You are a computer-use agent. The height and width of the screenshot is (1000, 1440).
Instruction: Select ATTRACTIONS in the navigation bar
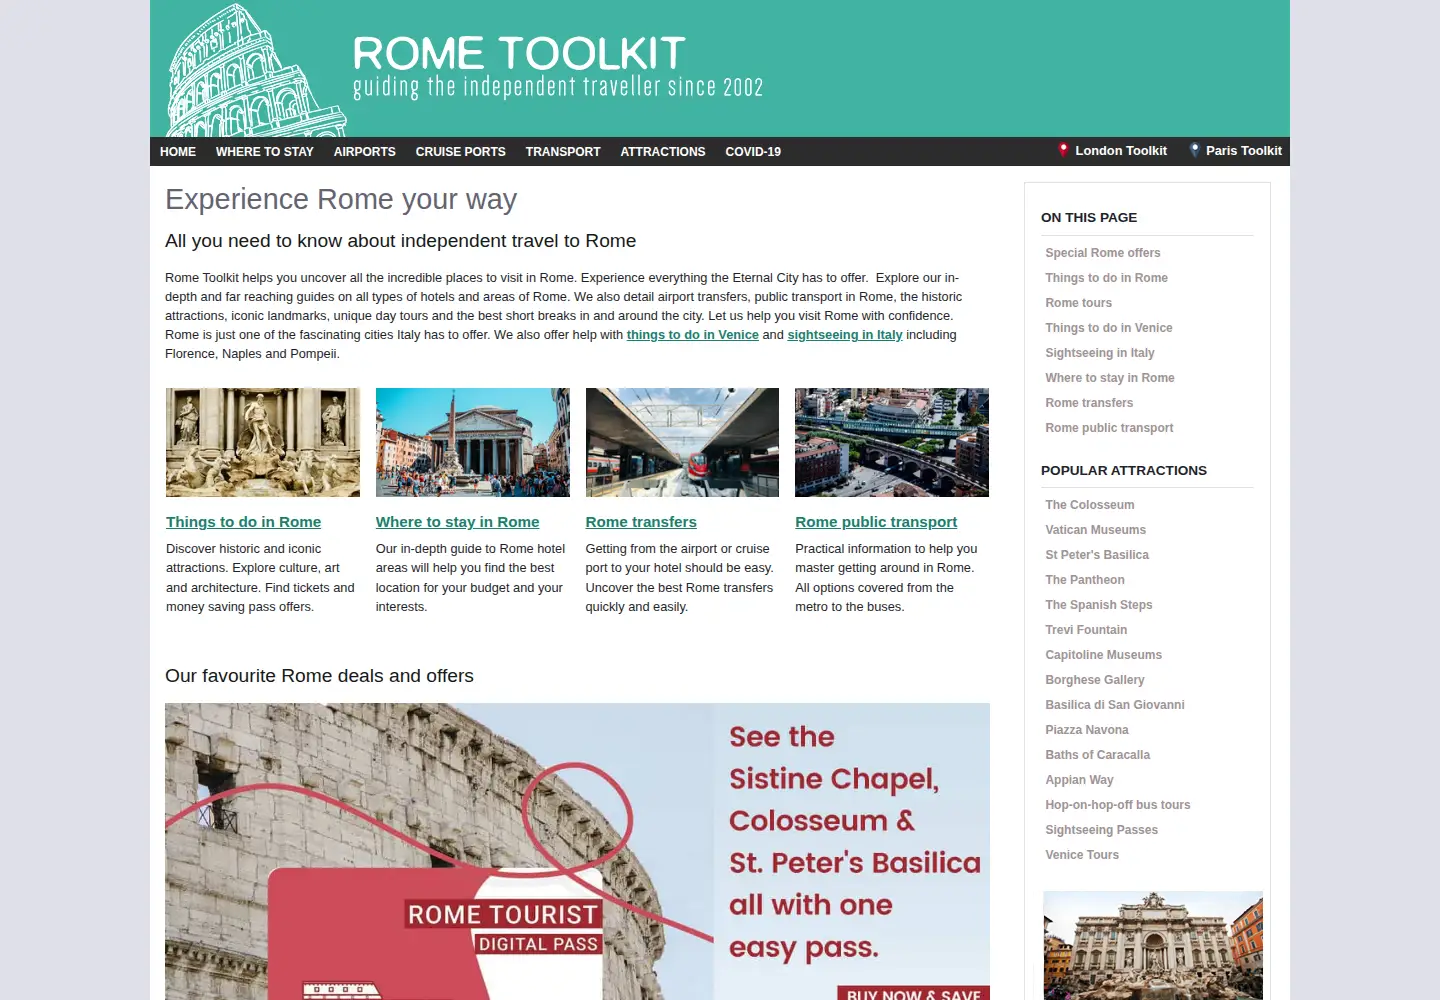[663, 152]
